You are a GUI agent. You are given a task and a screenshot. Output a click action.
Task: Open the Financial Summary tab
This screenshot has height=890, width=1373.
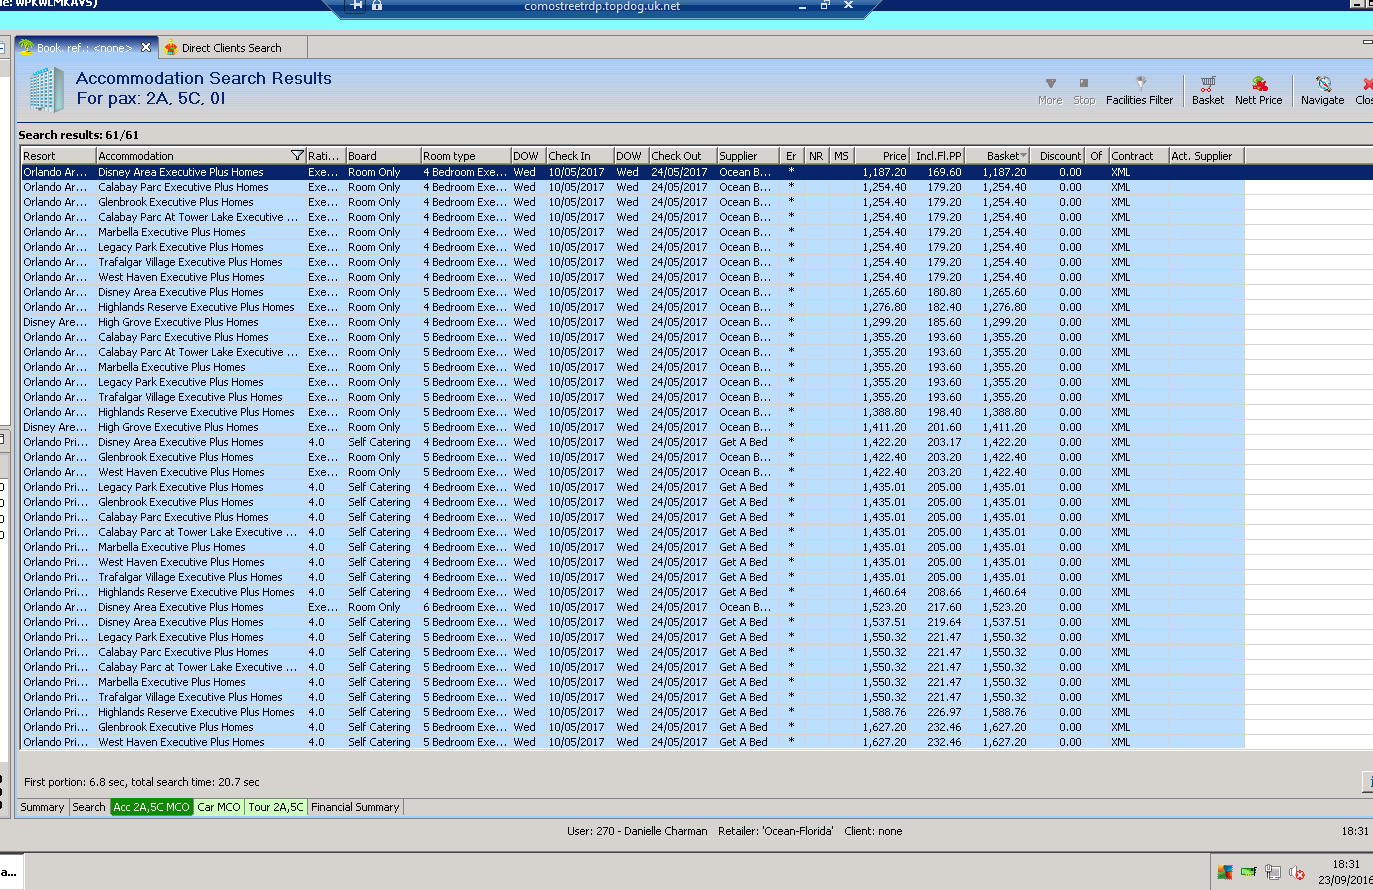355,807
